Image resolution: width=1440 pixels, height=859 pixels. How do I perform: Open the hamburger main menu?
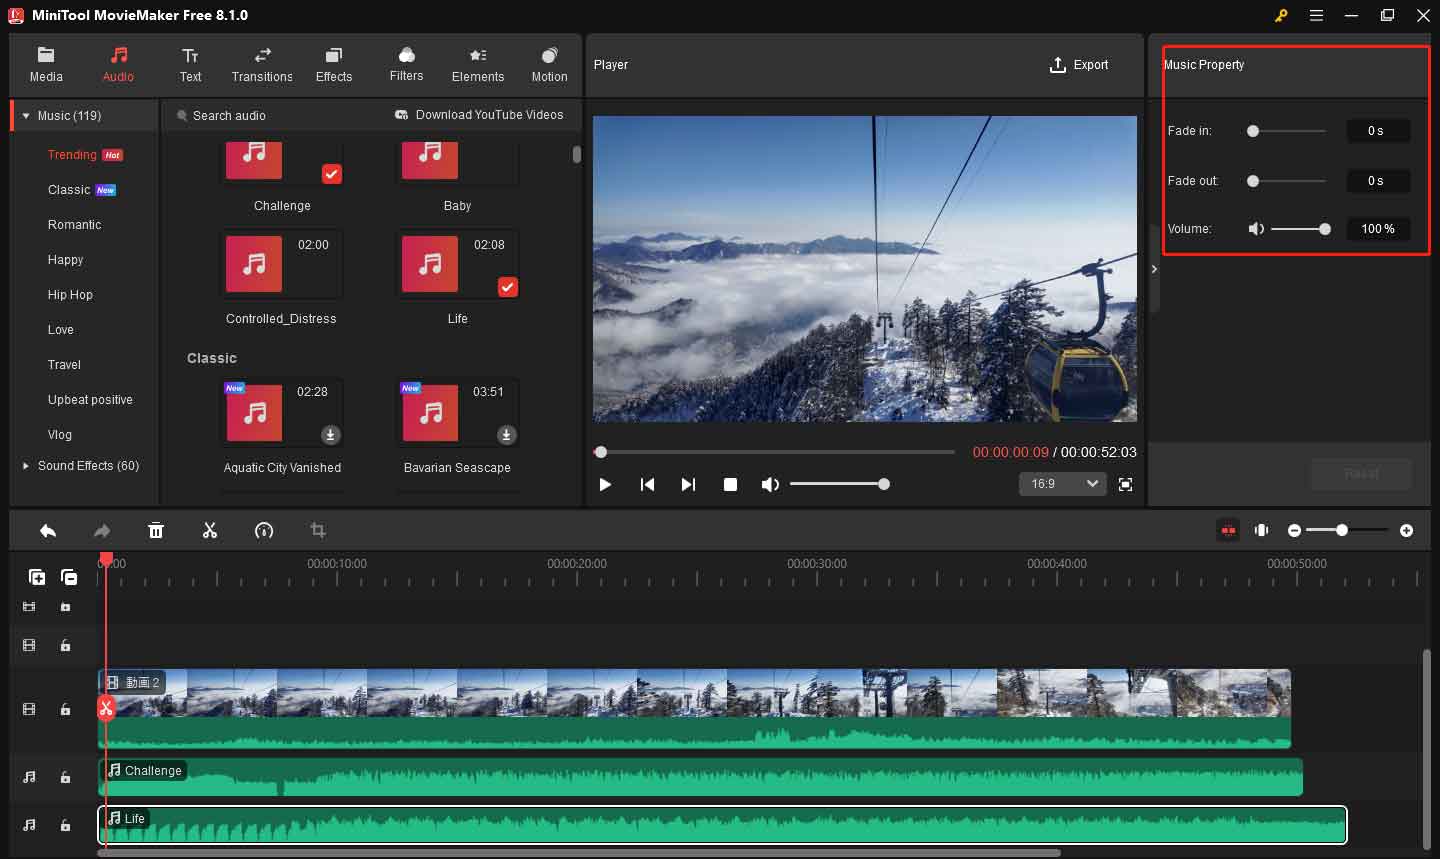coord(1317,15)
